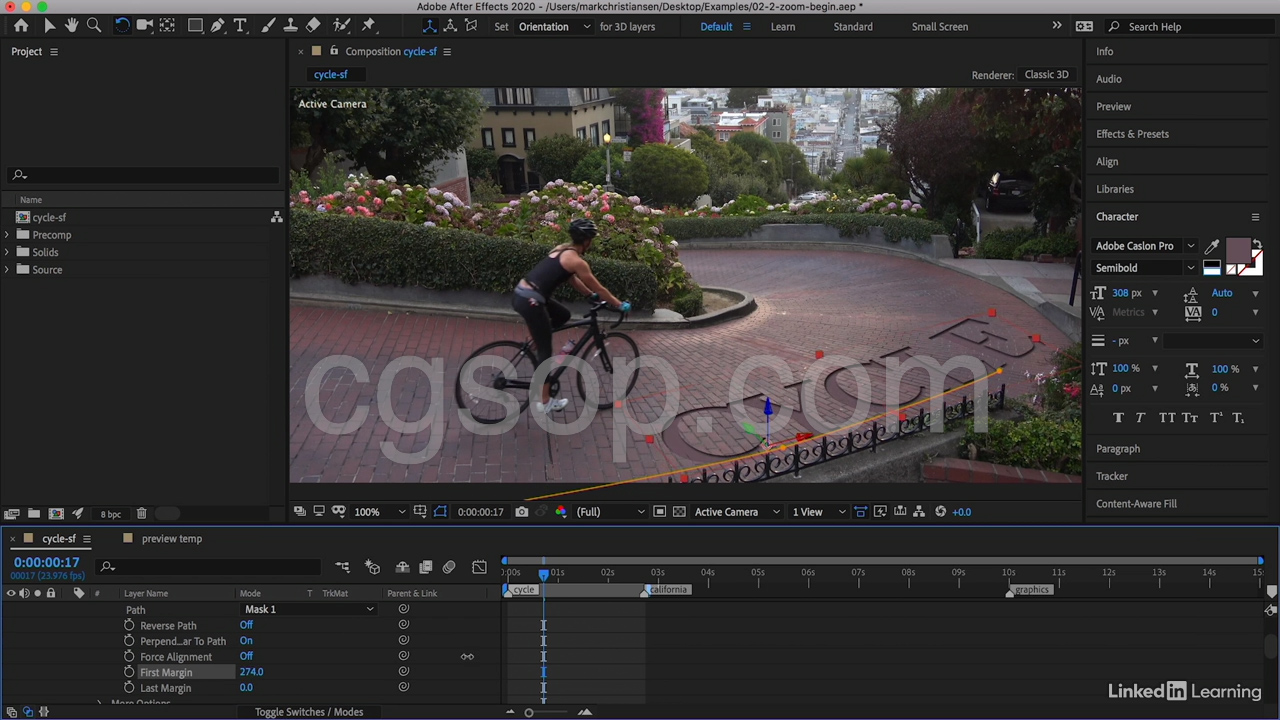Open the Adobe Caslon Pro font dropdown

1145,246
